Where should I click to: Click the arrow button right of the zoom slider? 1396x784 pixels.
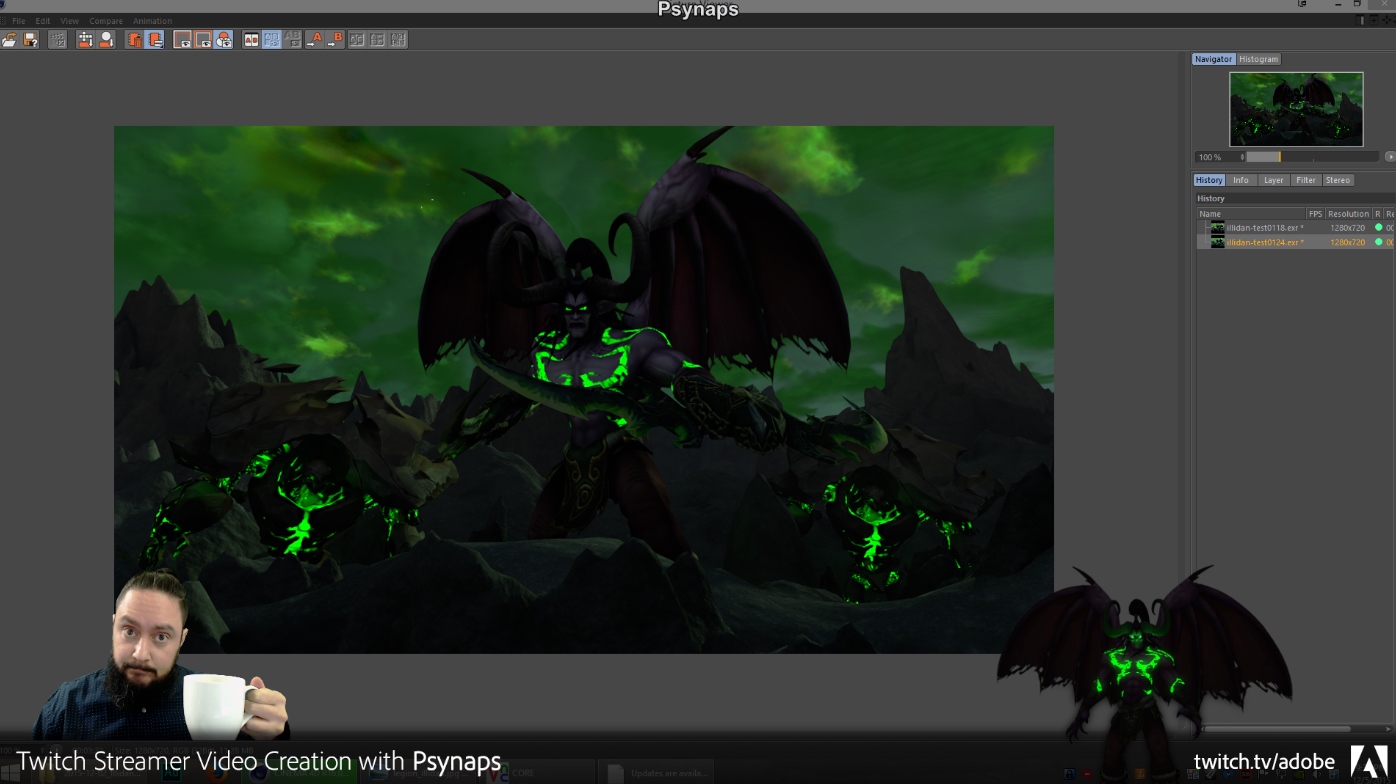click(1390, 157)
